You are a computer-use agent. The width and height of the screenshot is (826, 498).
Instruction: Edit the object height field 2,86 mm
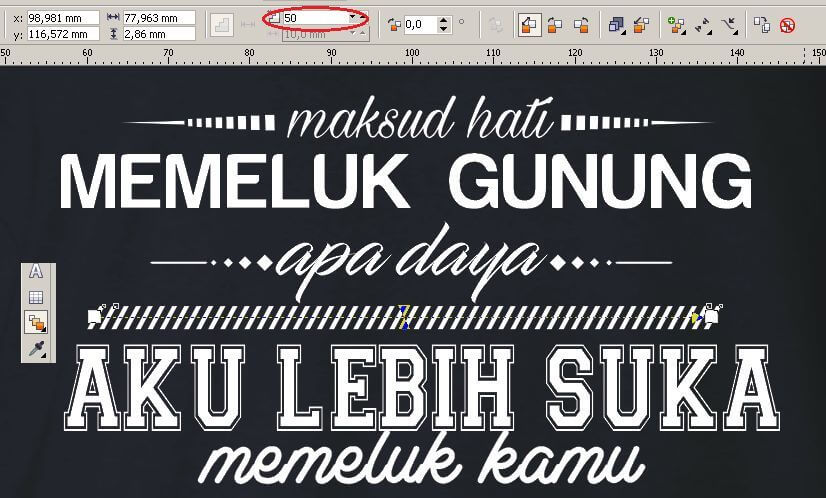click(x=159, y=34)
